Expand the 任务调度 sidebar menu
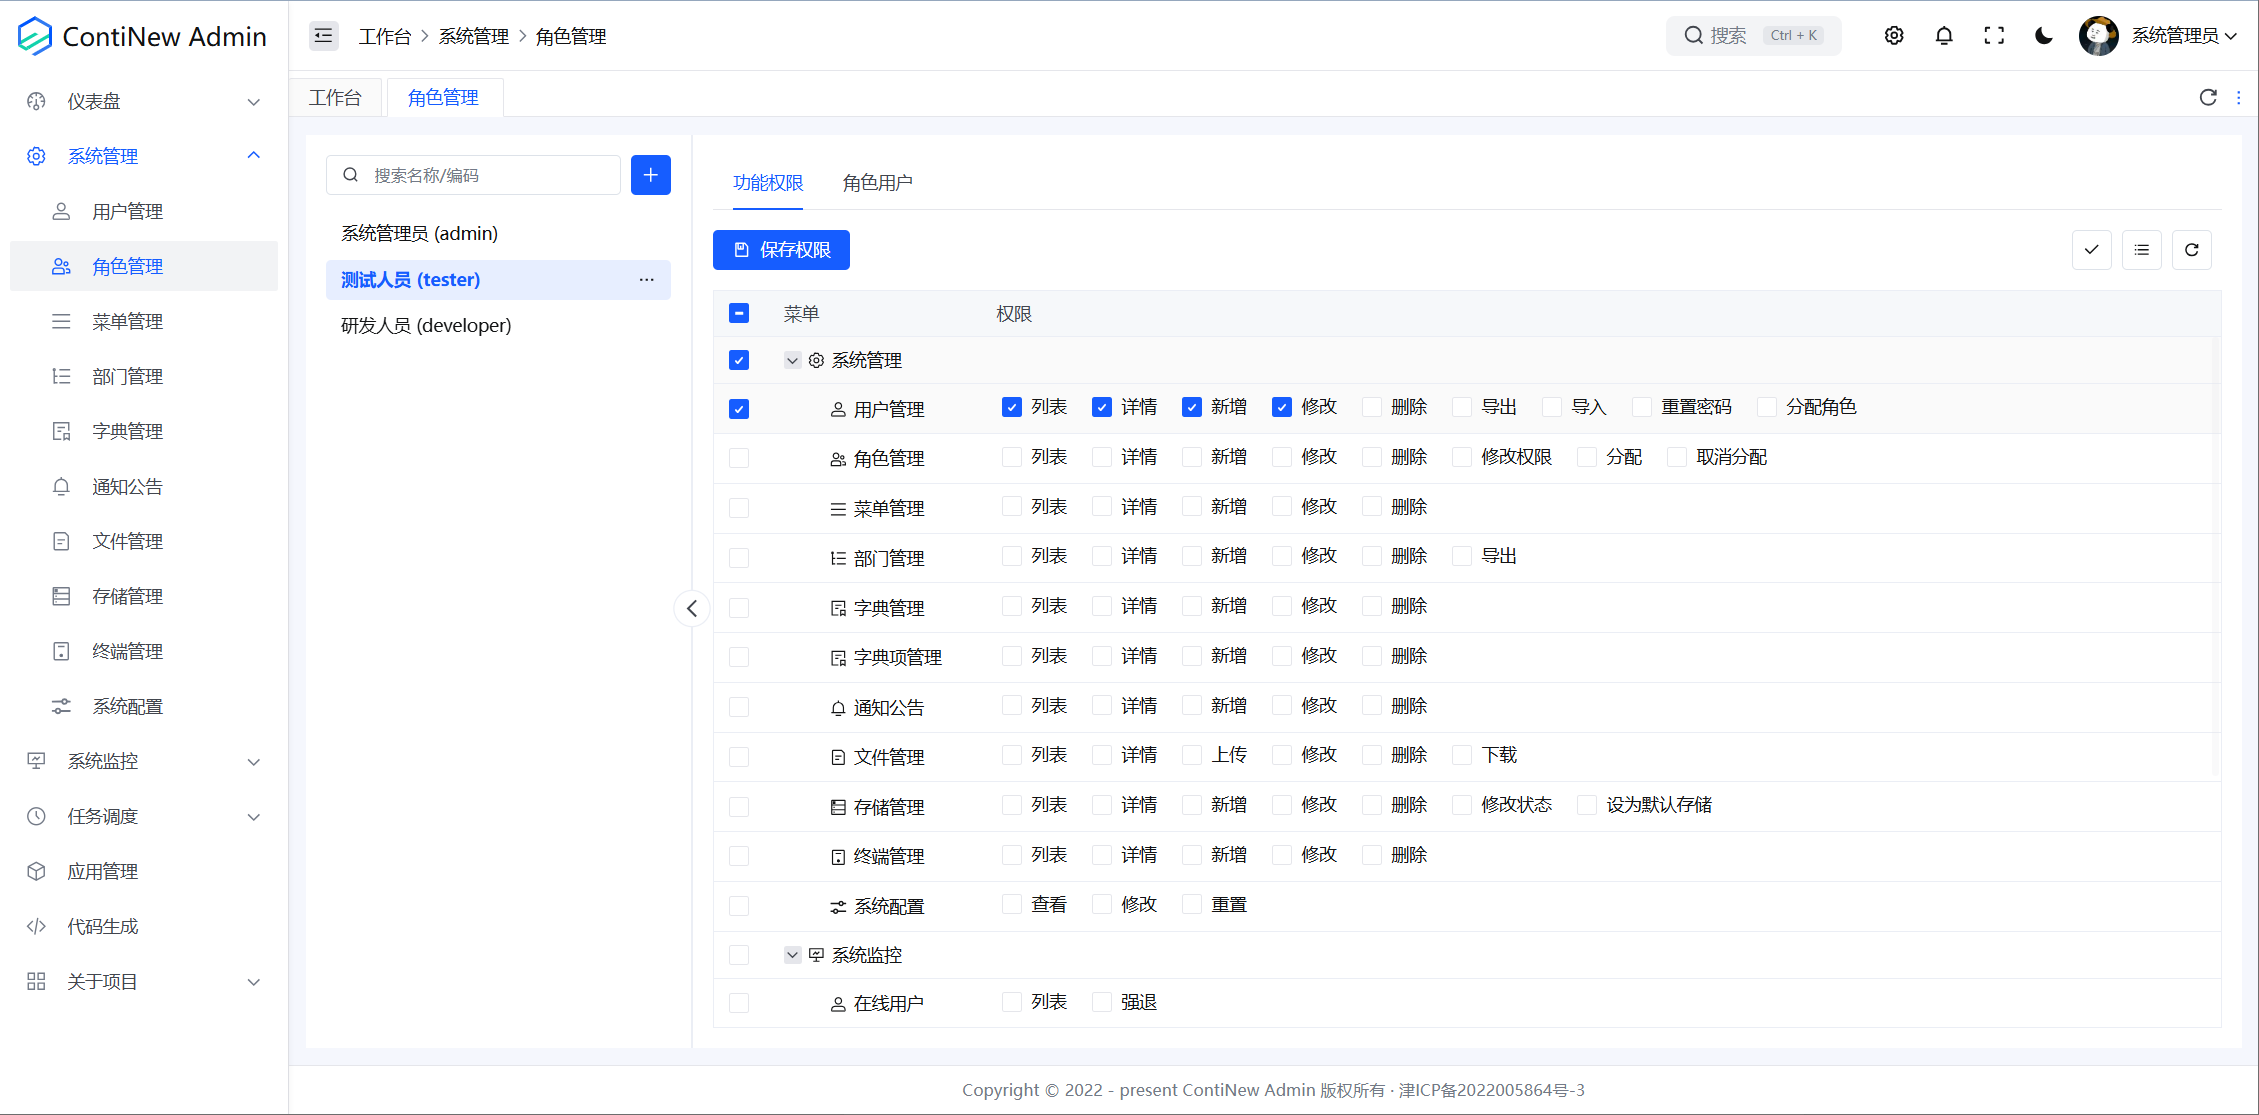Image resolution: width=2259 pixels, height=1115 pixels. (x=144, y=816)
